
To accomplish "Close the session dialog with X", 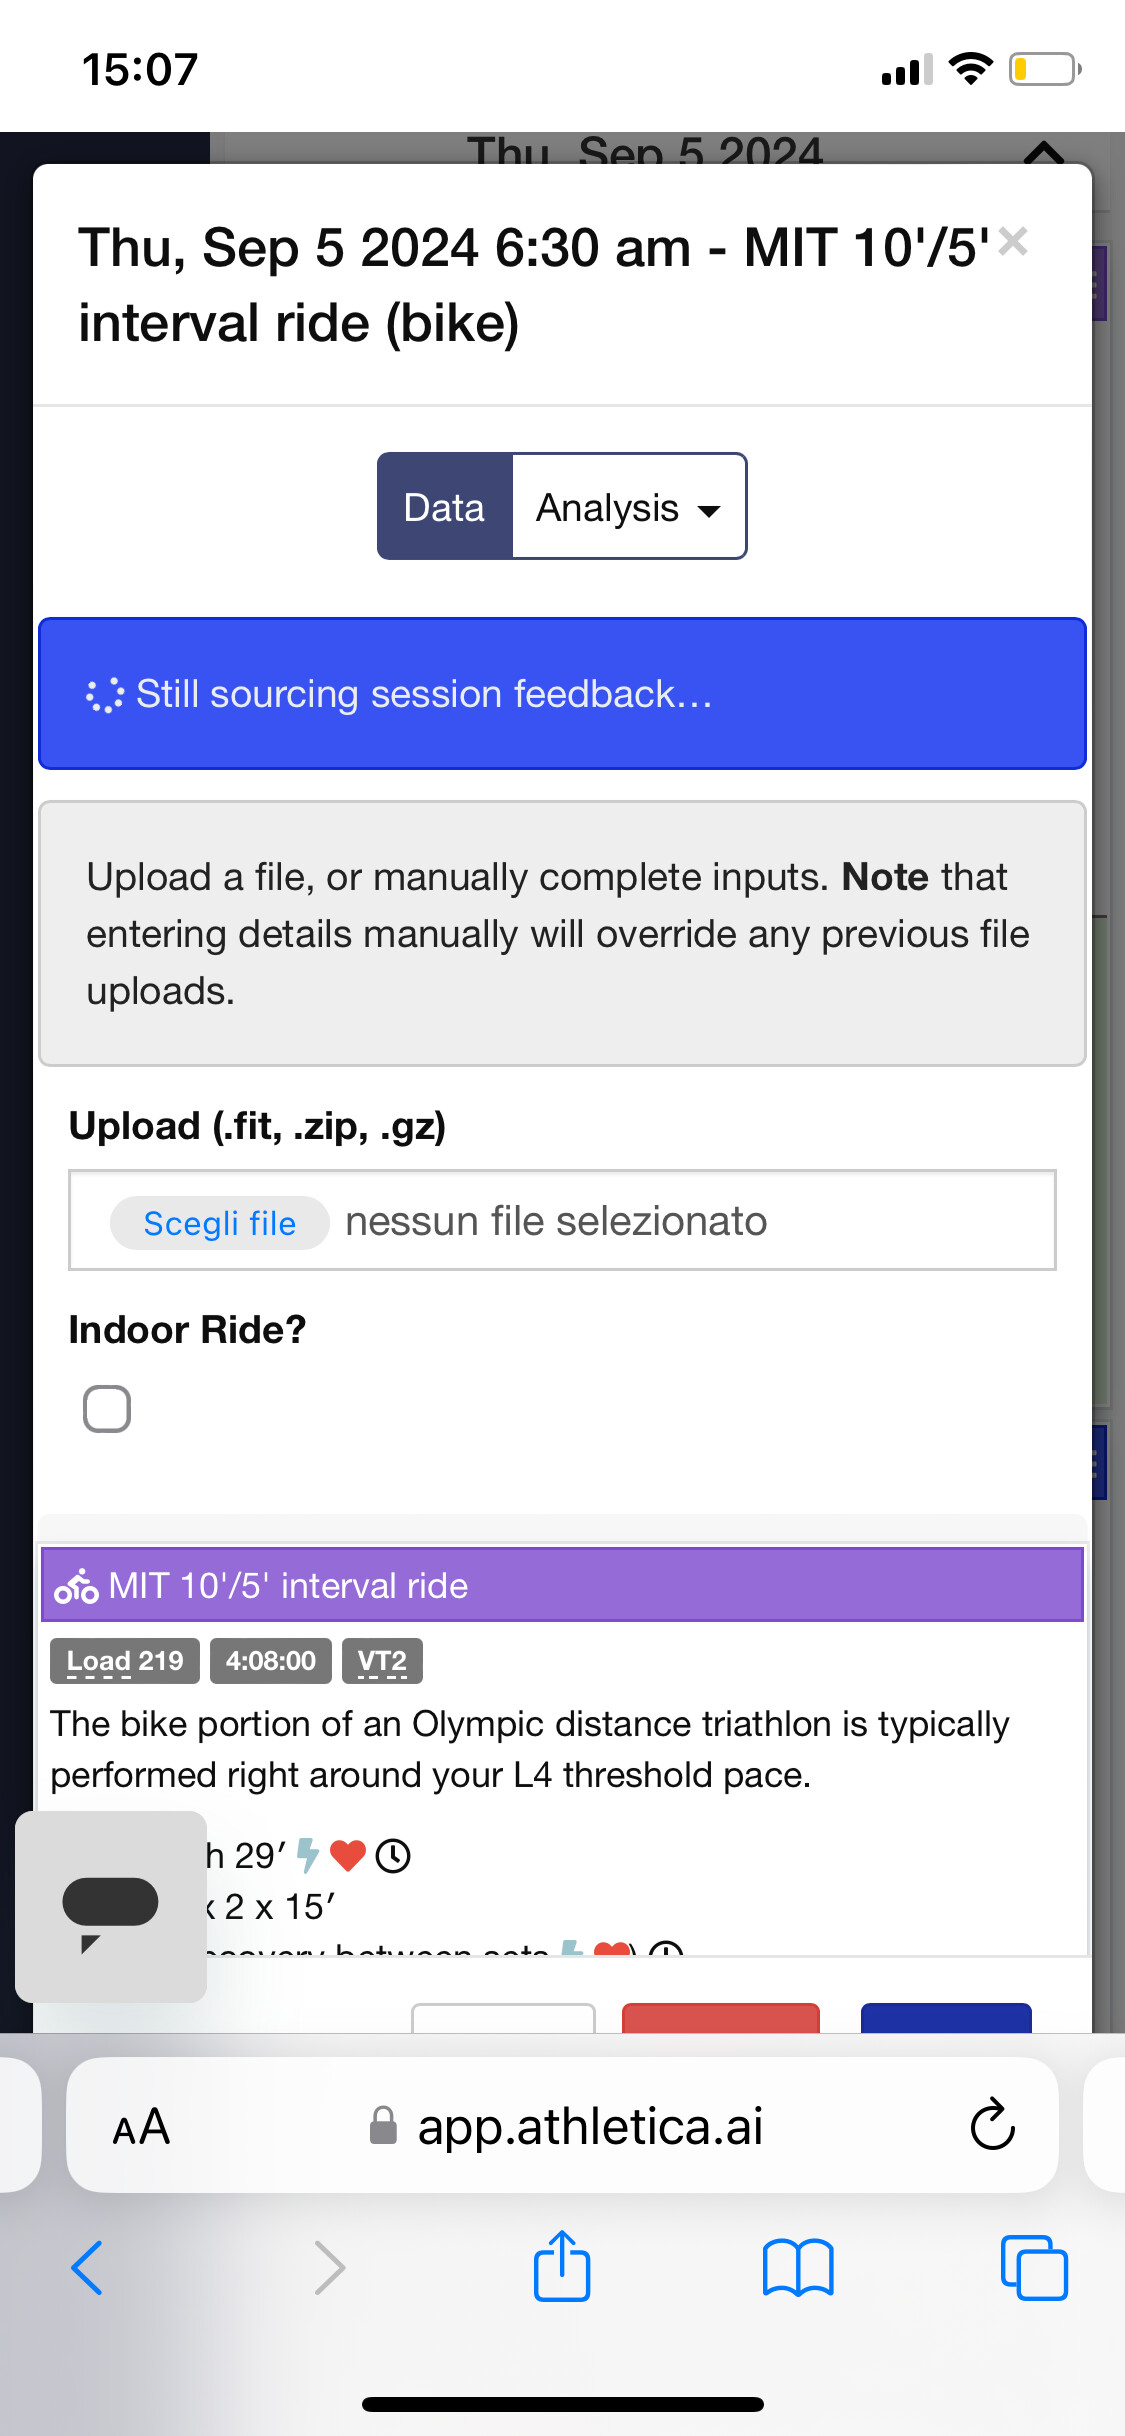I will (x=1013, y=241).
